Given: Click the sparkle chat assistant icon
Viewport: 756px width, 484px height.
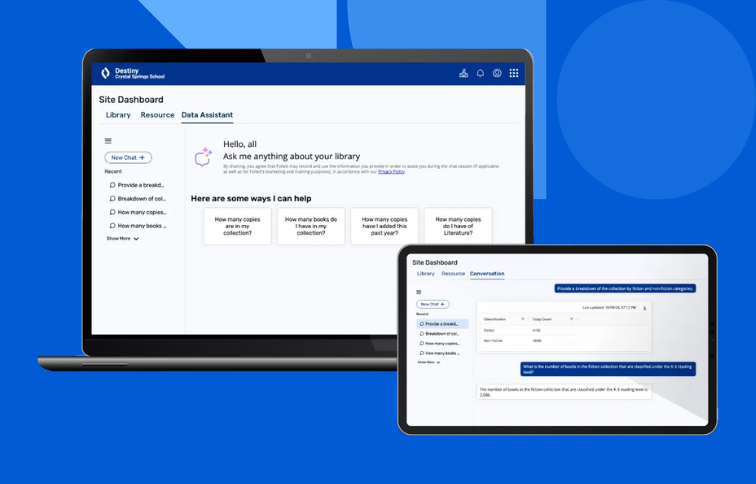Looking at the screenshot, I should [x=203, y=157].
